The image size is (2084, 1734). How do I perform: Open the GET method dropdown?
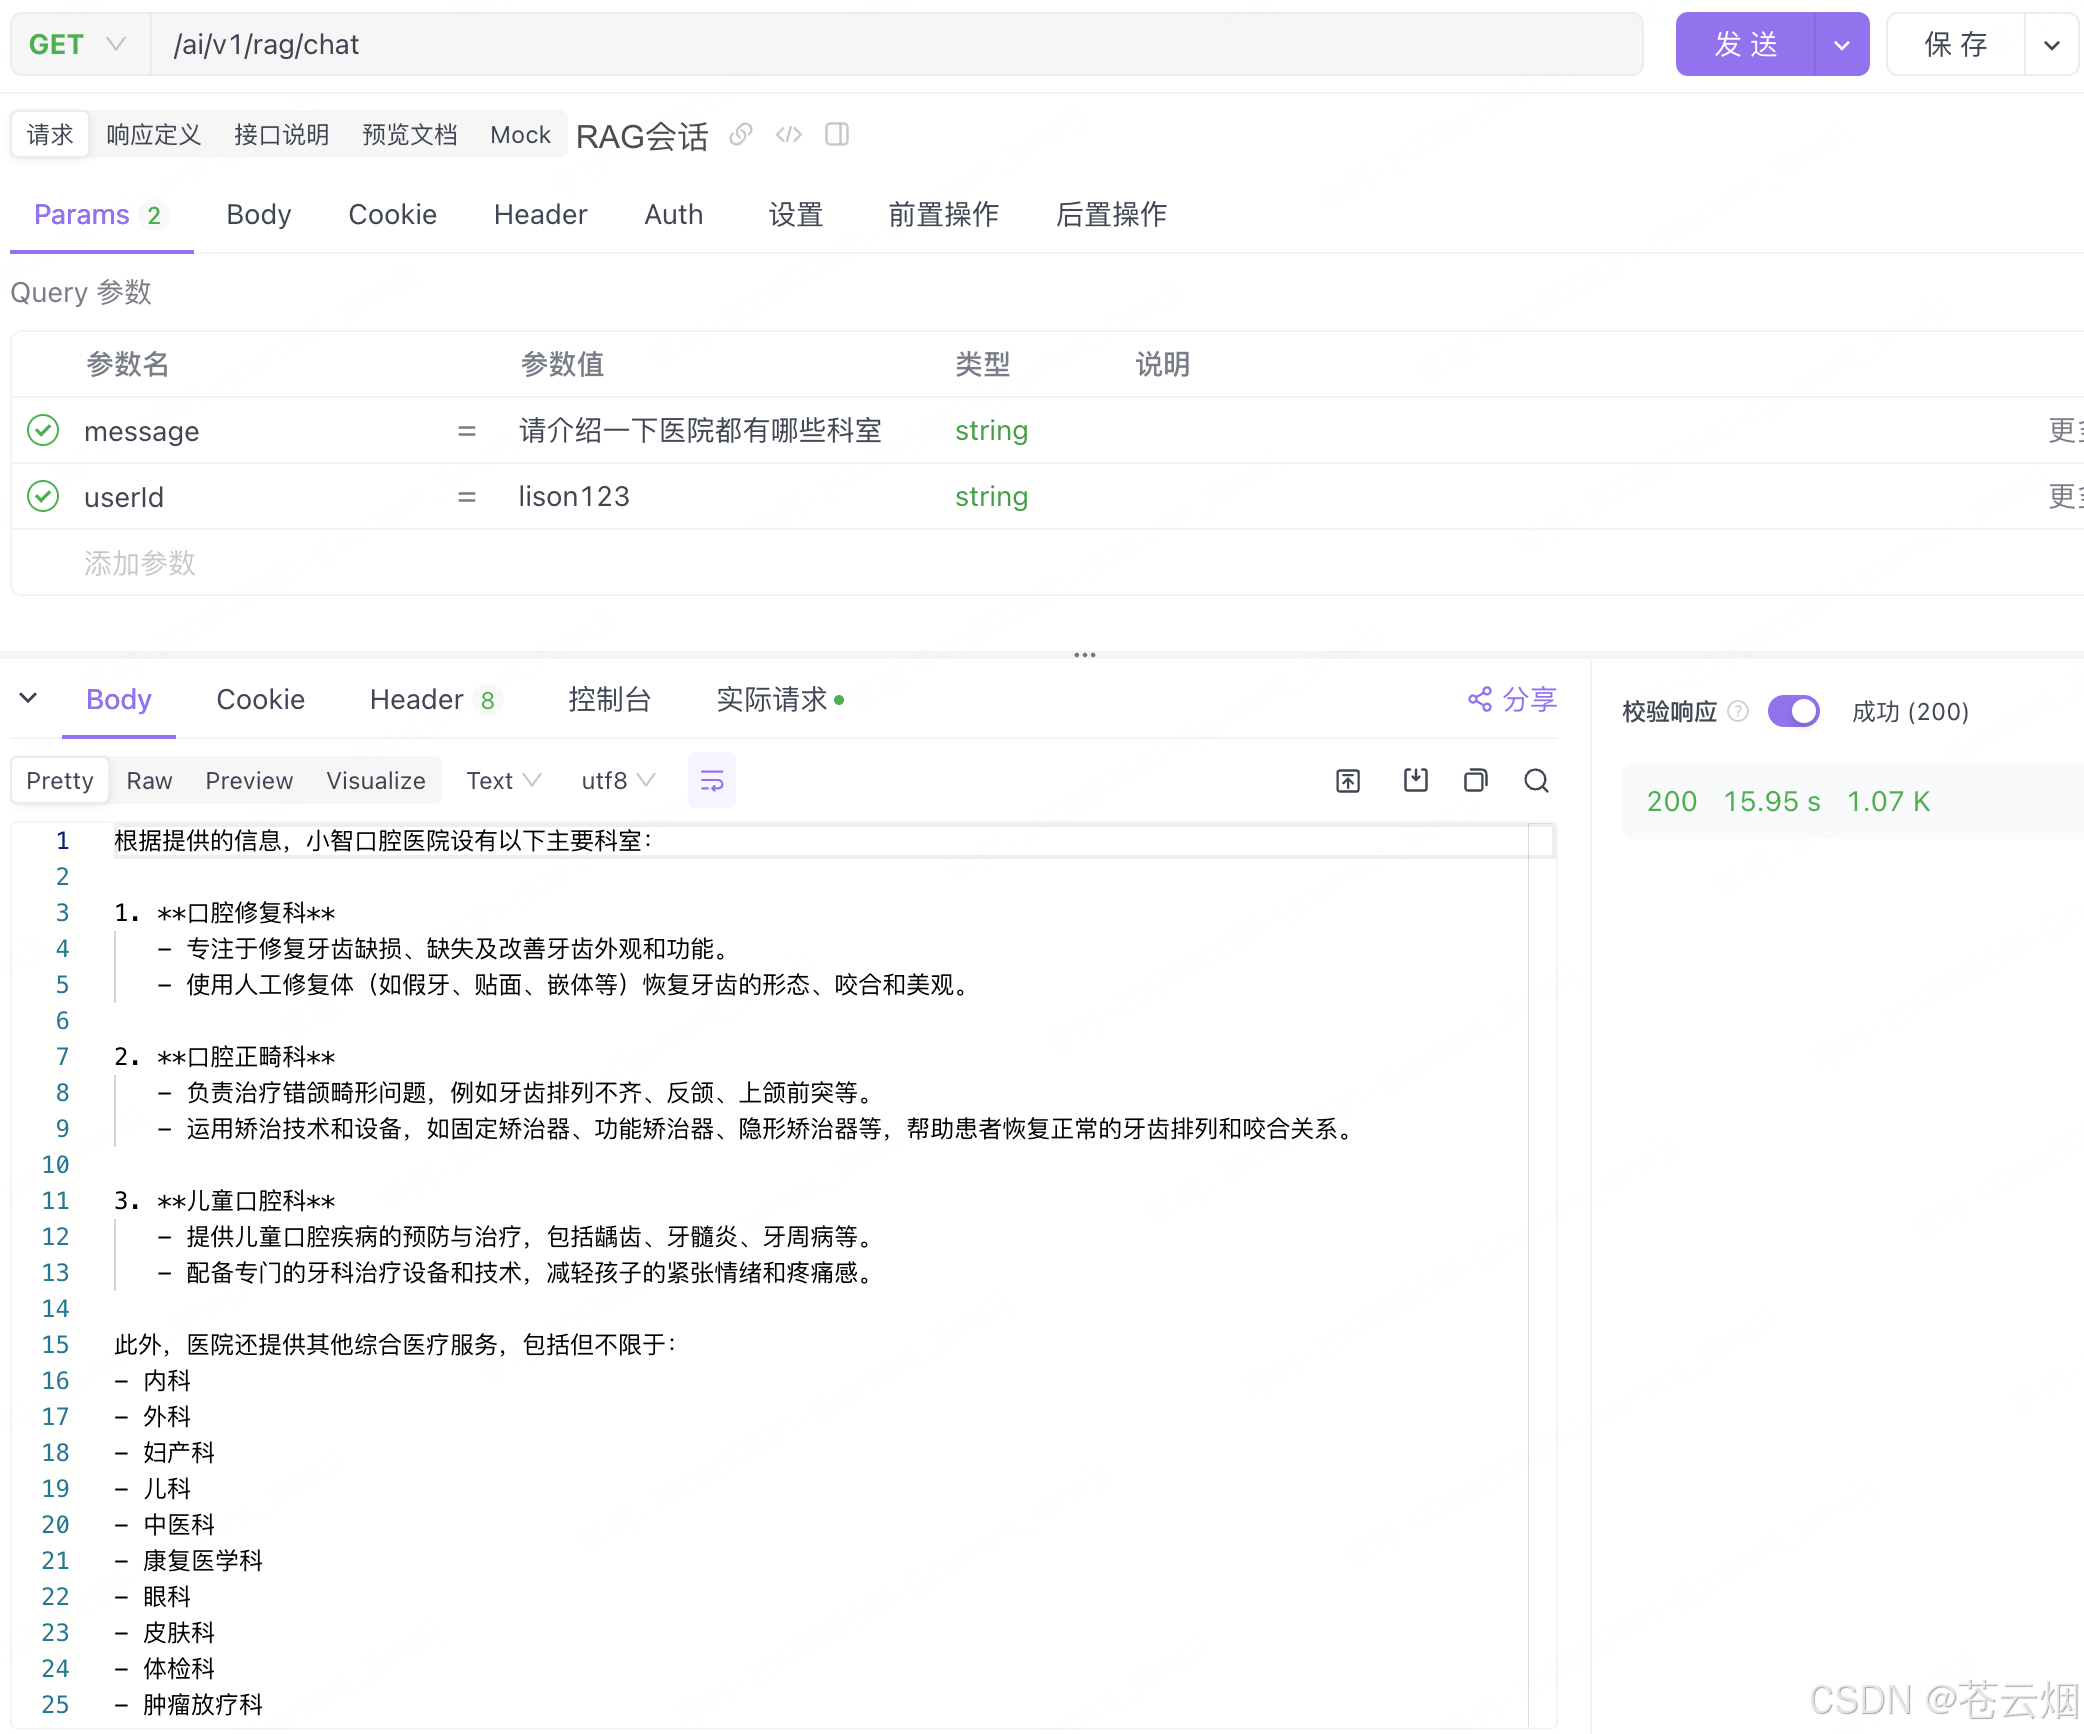point(79,44)
